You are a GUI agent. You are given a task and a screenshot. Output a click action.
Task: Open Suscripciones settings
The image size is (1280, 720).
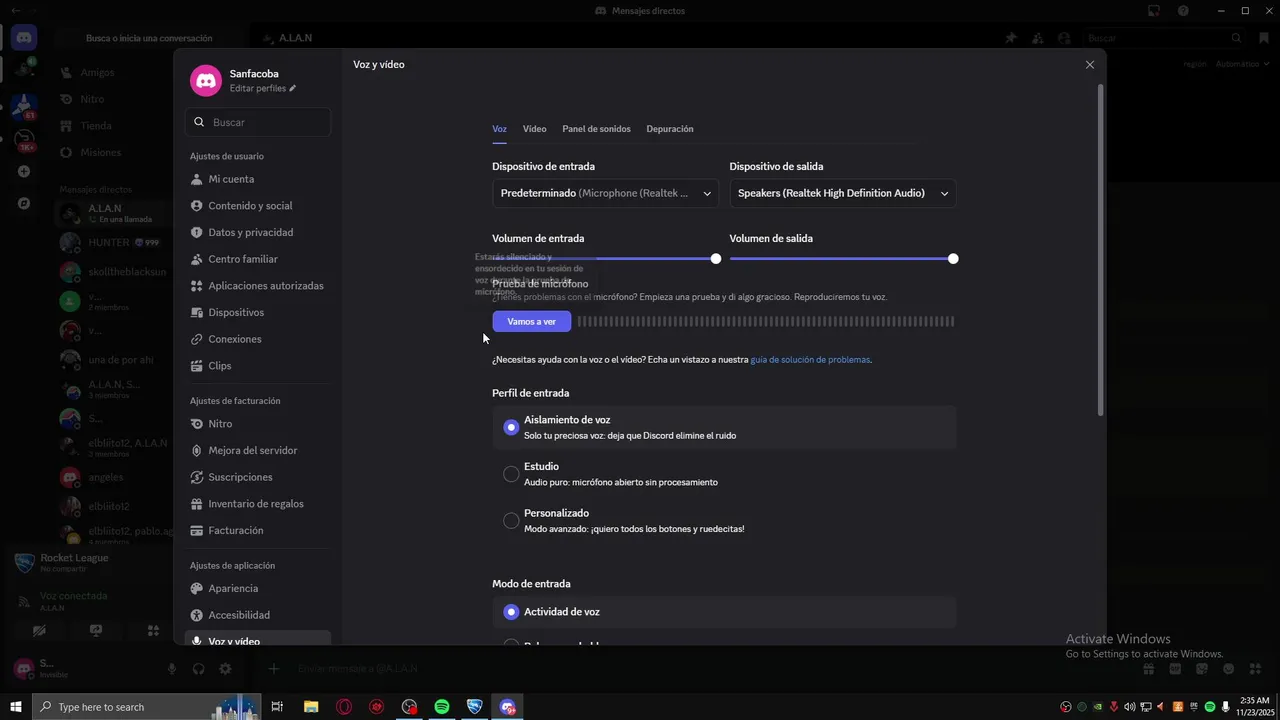pos(258,477)
